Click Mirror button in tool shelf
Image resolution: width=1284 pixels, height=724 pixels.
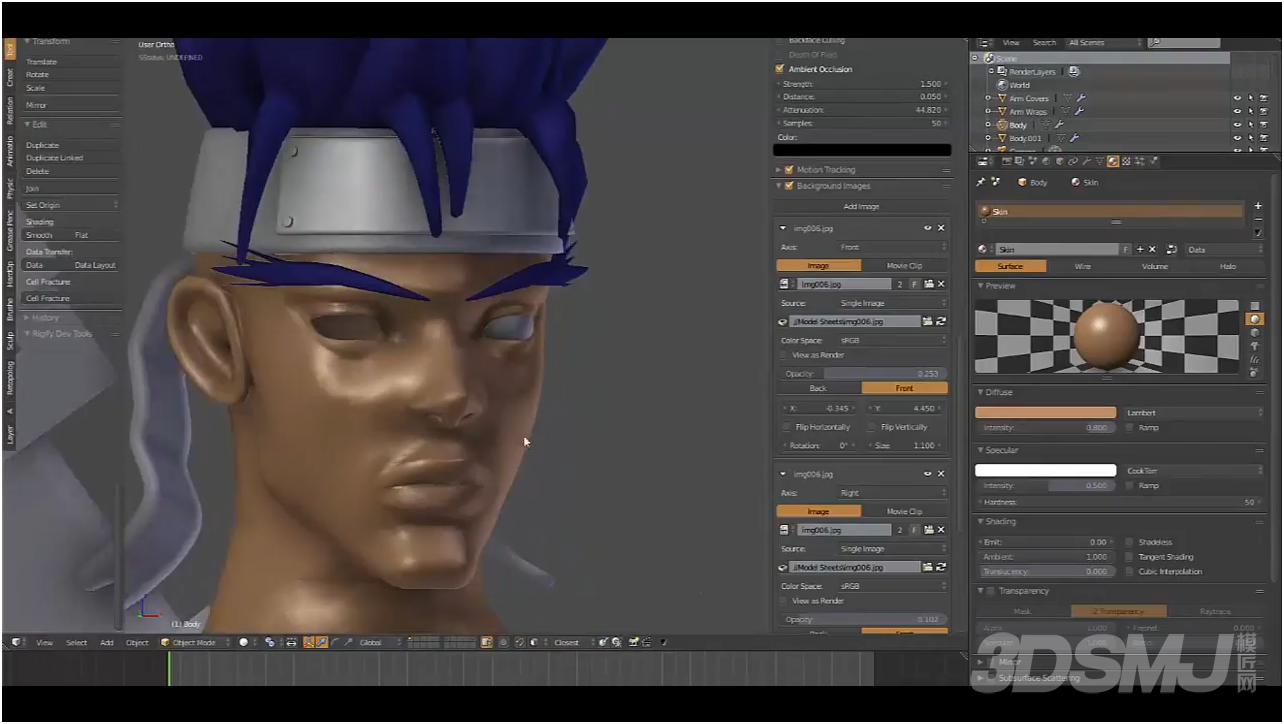pos(71,105)
